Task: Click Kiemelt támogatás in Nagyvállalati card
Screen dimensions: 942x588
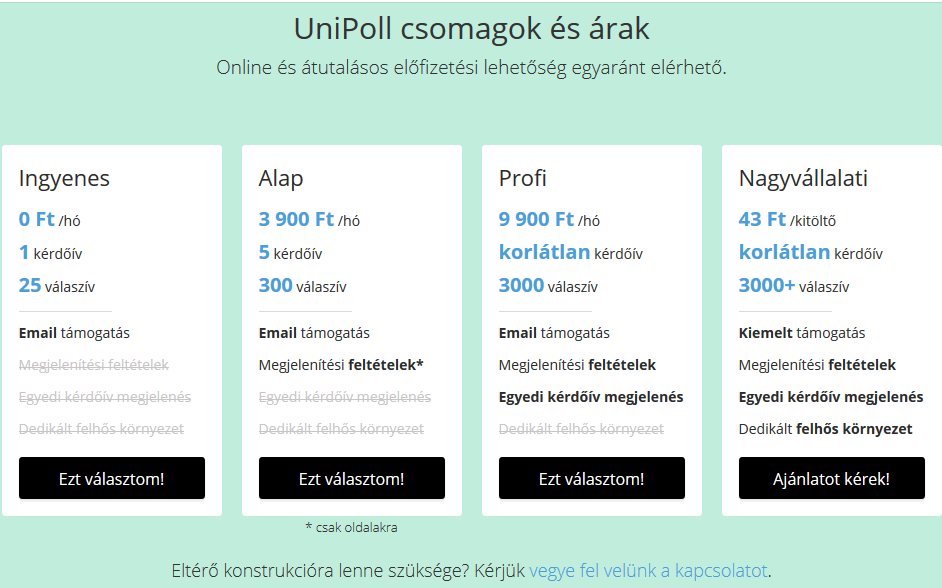Action: click(x=802, y=333)
